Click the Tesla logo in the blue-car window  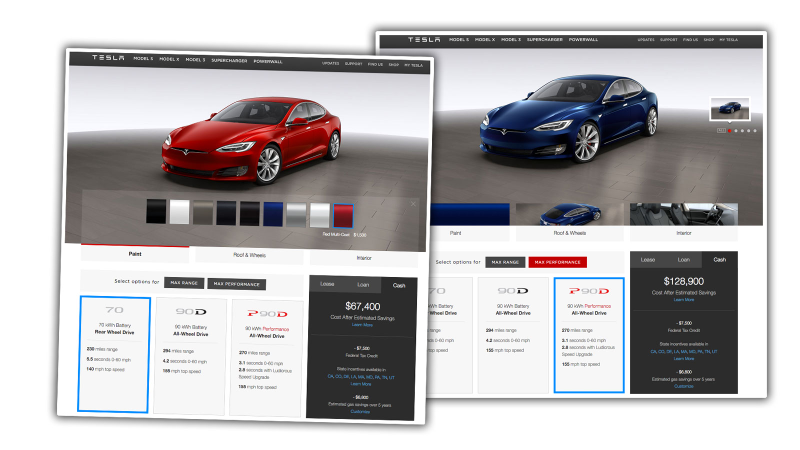coord(424,39)
